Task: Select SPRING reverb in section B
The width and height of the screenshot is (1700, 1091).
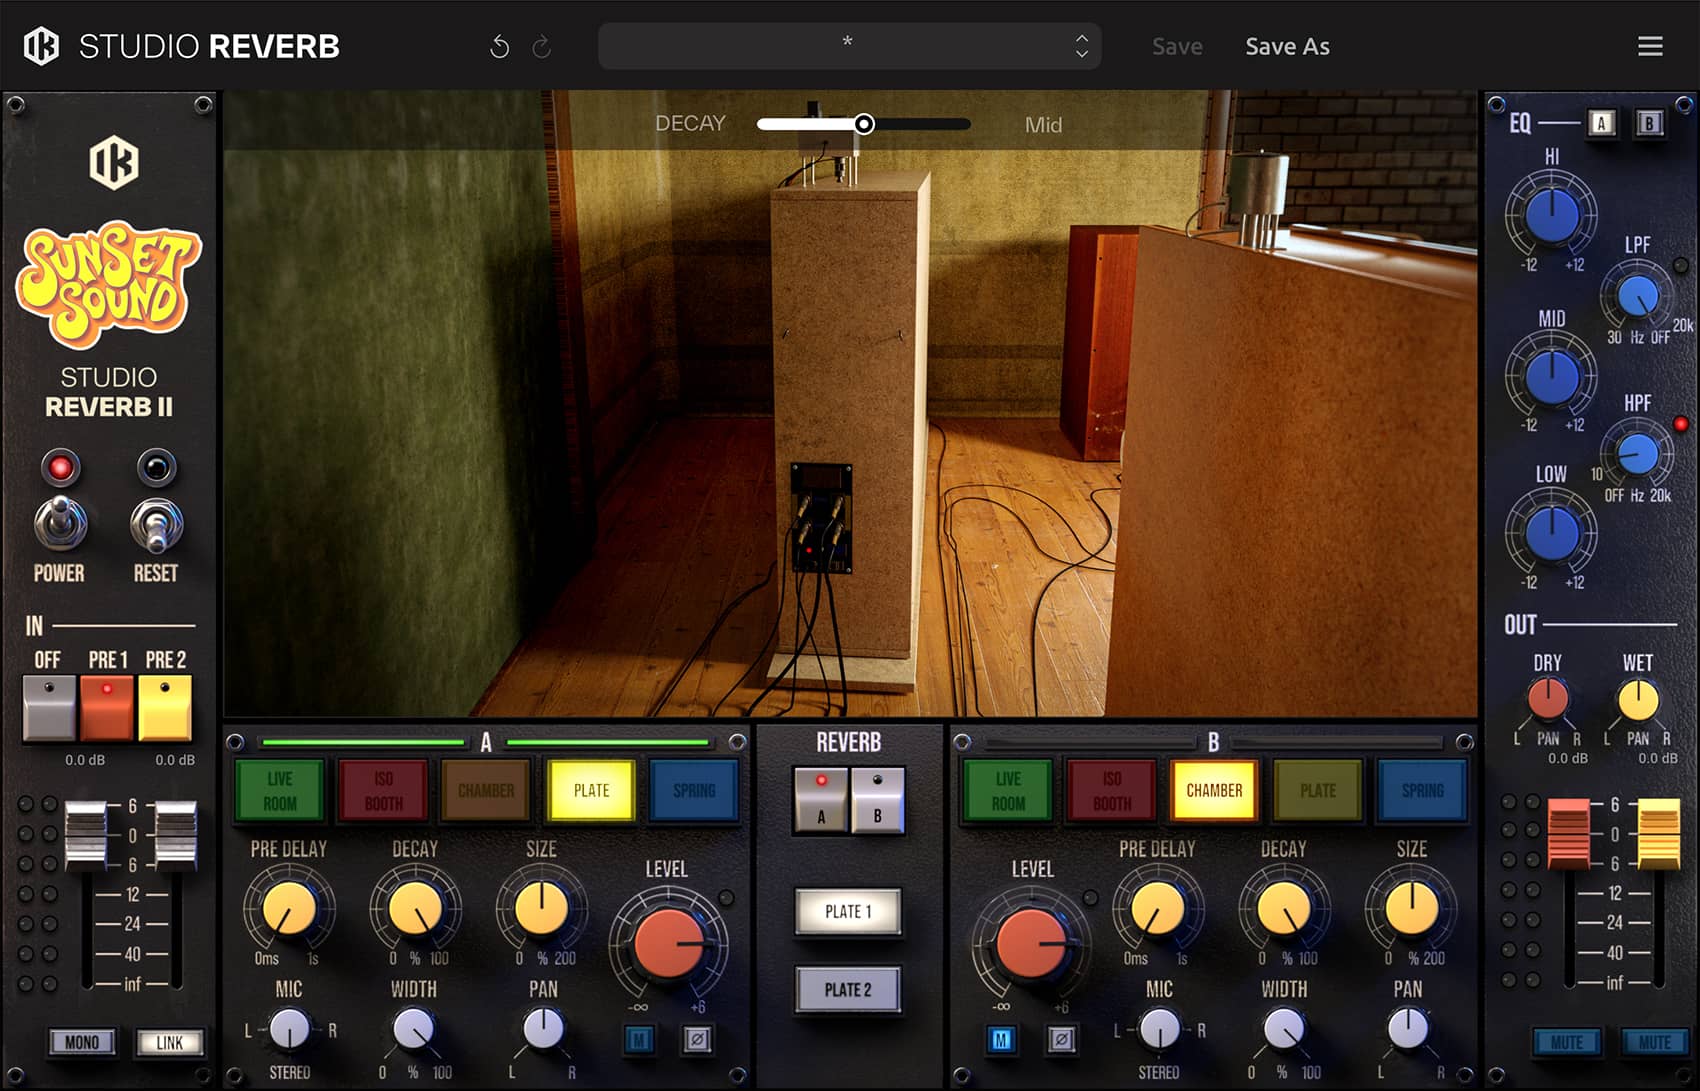Action: point(1422,790)
